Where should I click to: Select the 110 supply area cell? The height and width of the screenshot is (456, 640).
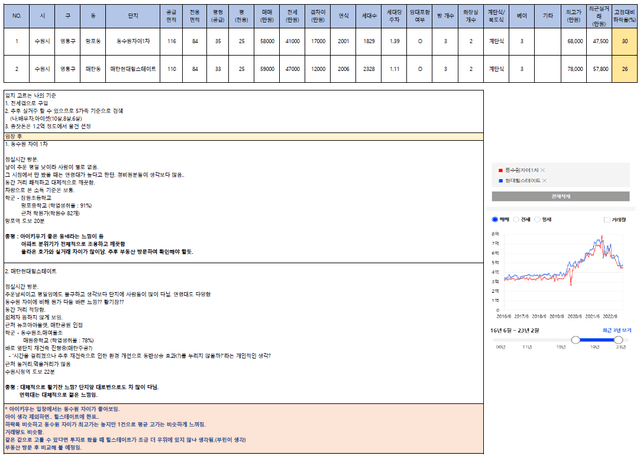pyautogui.click(x=171, y=69)
